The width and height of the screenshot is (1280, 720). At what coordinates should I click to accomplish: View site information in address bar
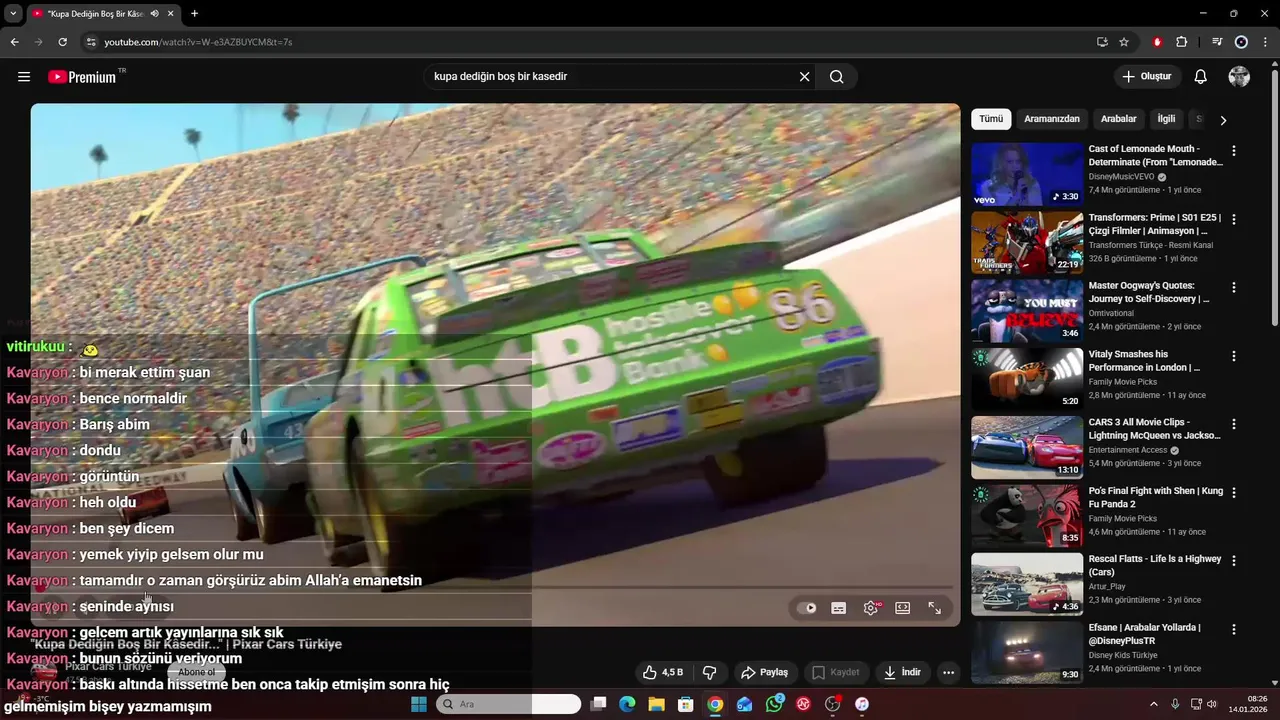click(91, 42)
